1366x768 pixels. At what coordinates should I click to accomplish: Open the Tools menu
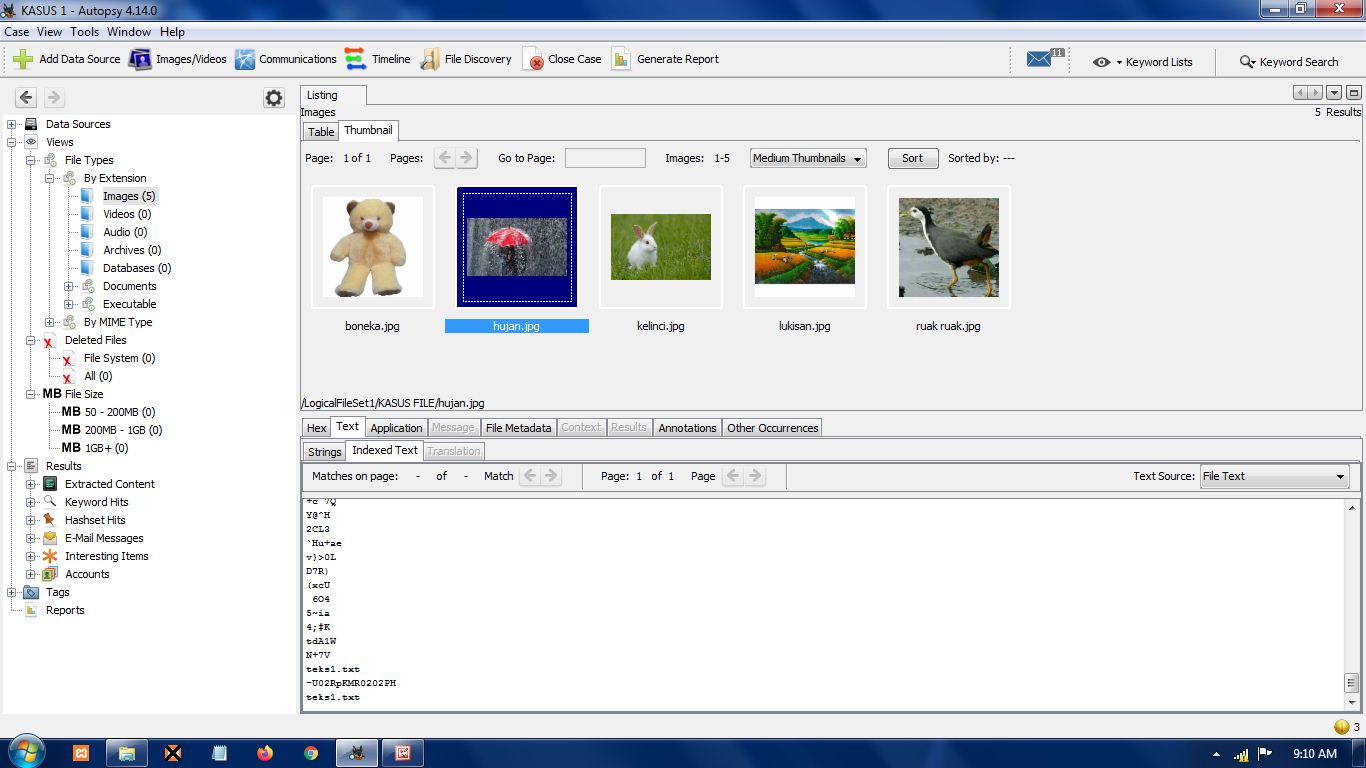tap(84, 32)
